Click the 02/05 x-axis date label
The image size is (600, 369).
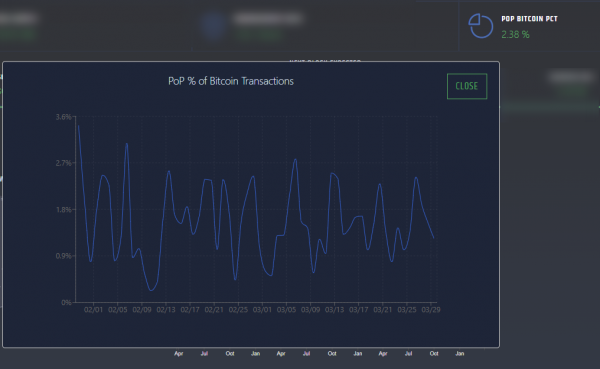pos(117,310)
